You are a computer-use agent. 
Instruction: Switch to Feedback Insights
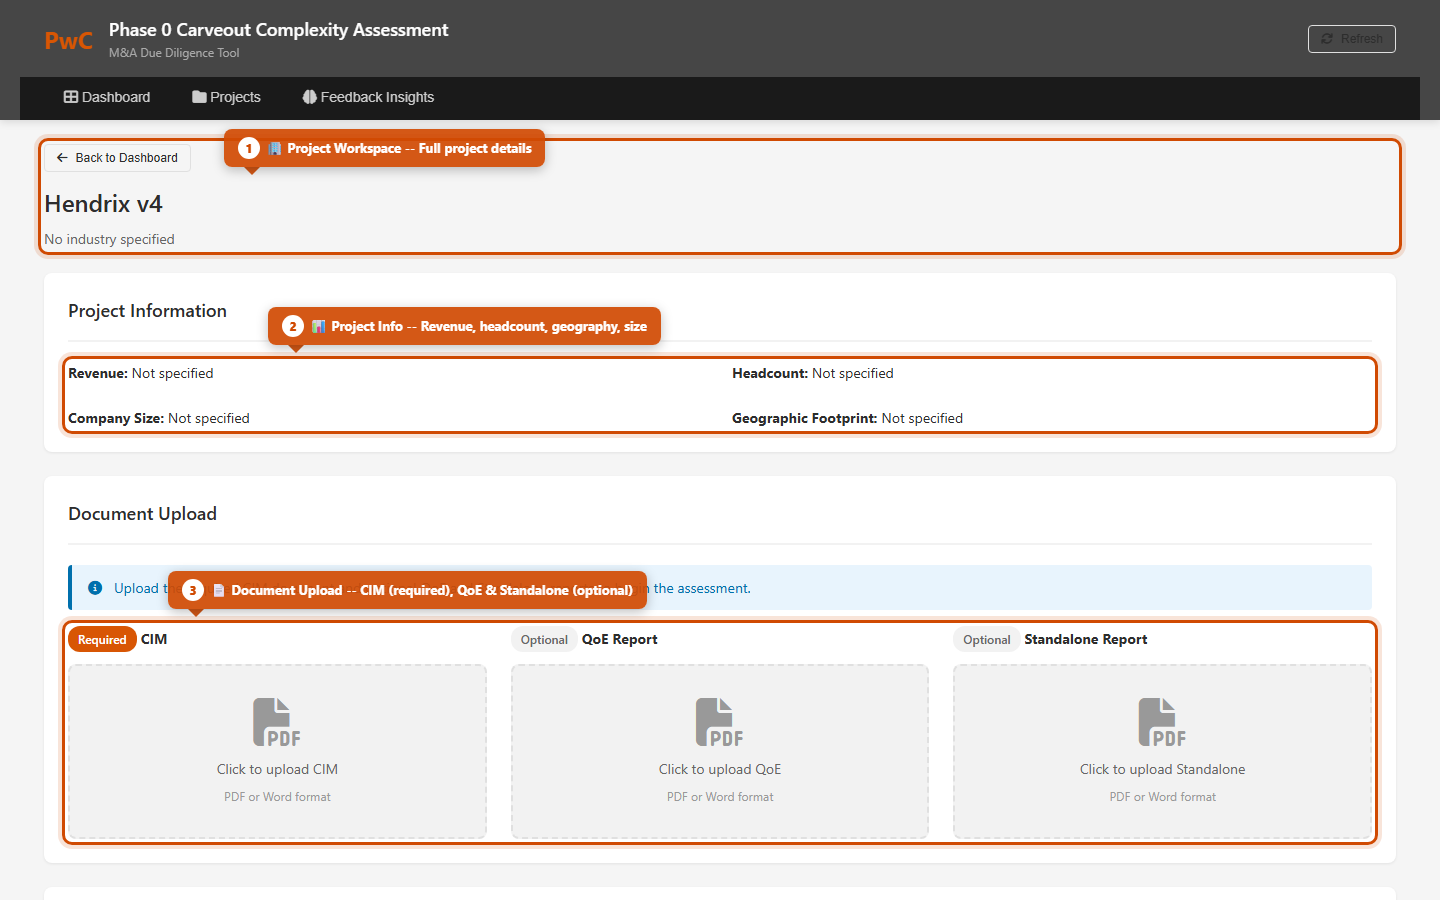(368, 96)
